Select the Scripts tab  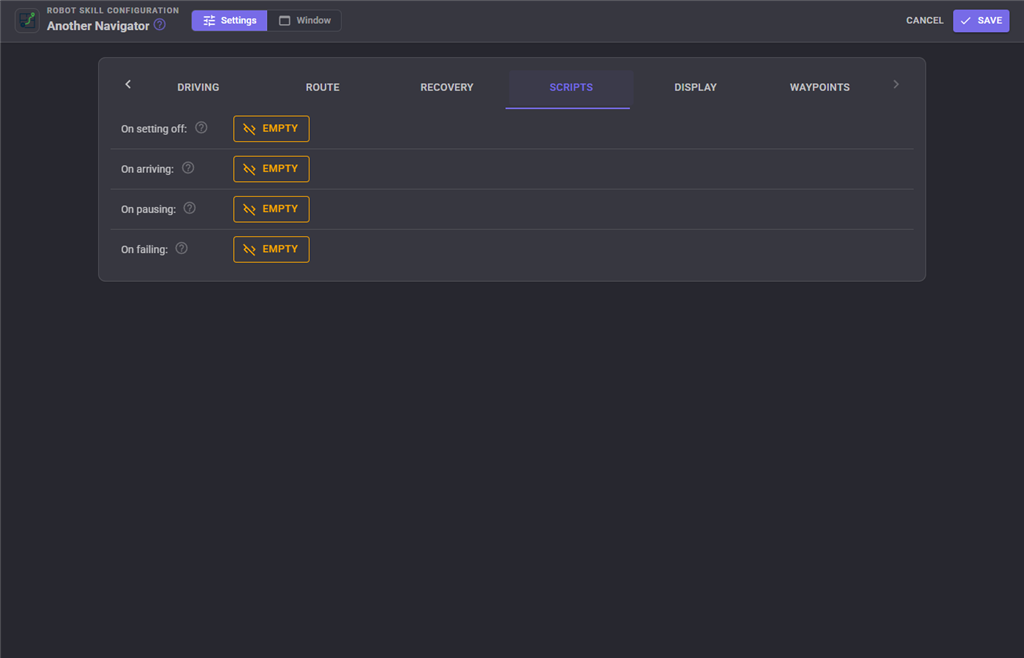click(x=571, y=87)
